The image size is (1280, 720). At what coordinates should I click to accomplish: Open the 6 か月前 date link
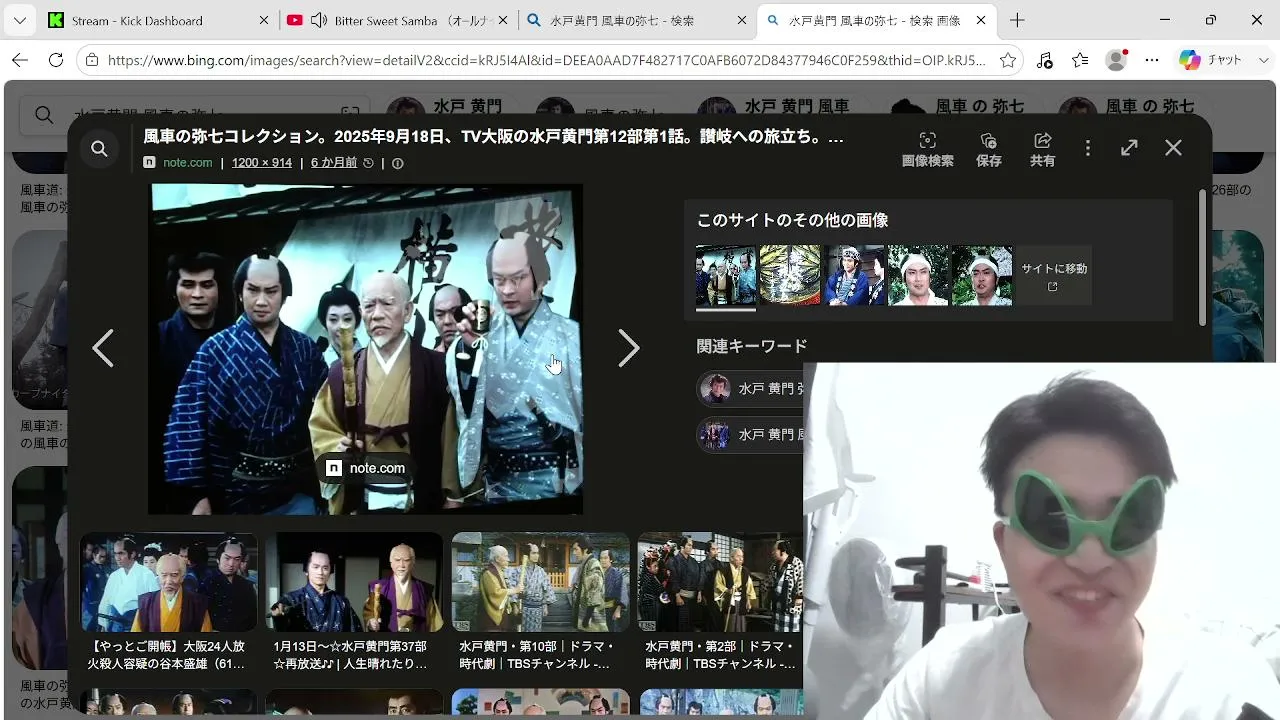tap(334, 163)
